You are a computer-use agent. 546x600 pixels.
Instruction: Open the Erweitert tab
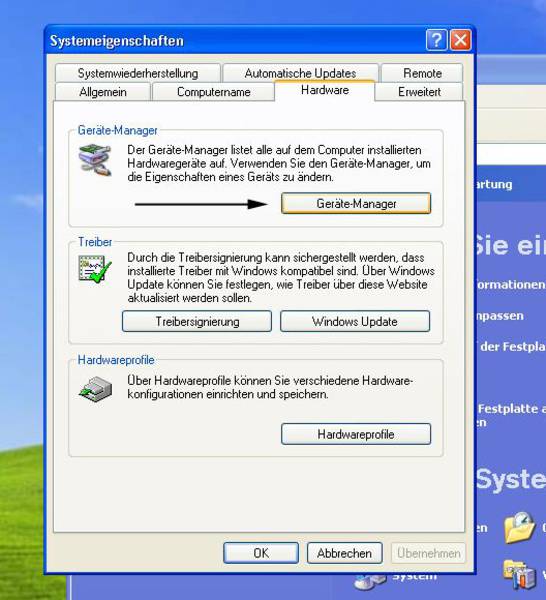pyautogui.click(x=419, y=92)
